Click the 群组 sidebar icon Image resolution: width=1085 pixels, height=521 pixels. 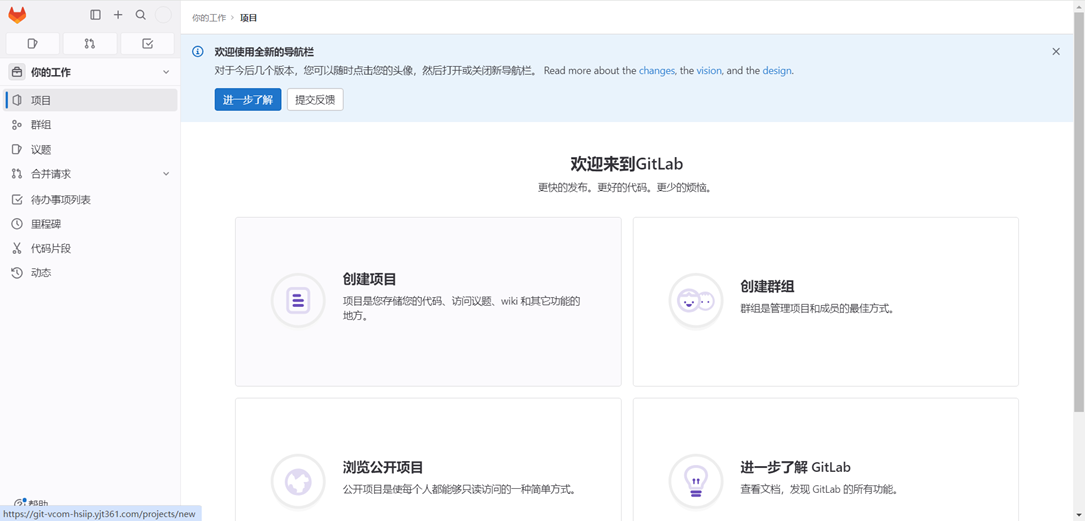17,125
